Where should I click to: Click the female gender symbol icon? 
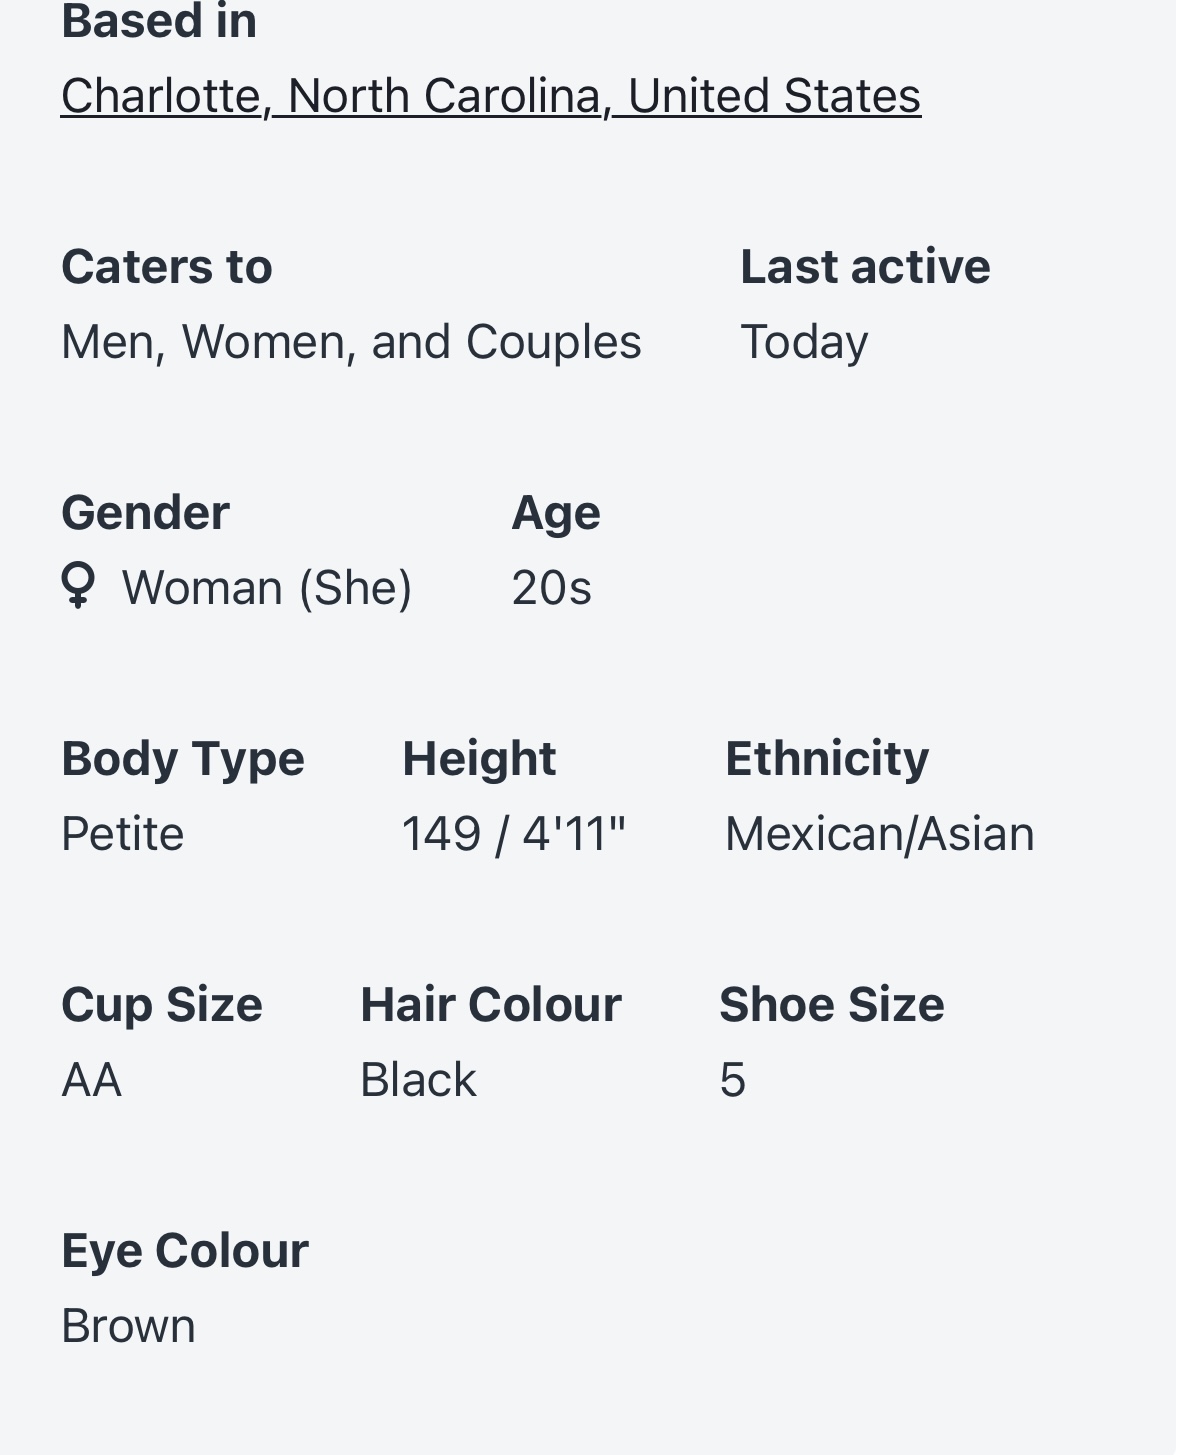(78, 585)
